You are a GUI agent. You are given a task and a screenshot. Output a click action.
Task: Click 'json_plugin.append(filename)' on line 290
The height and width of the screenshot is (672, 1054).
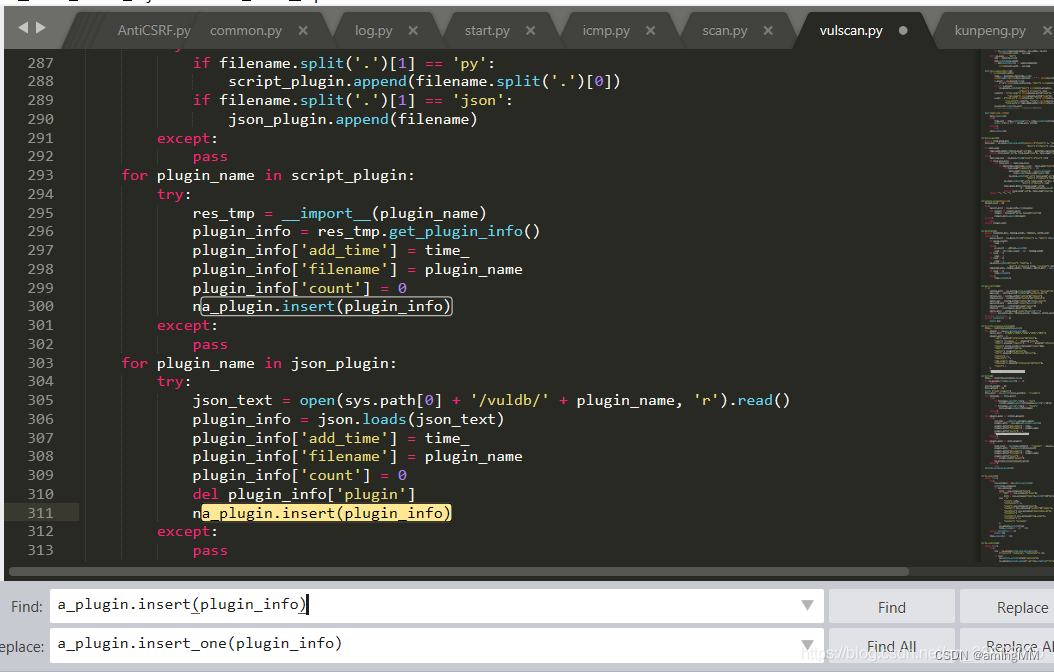coord(352,120)
